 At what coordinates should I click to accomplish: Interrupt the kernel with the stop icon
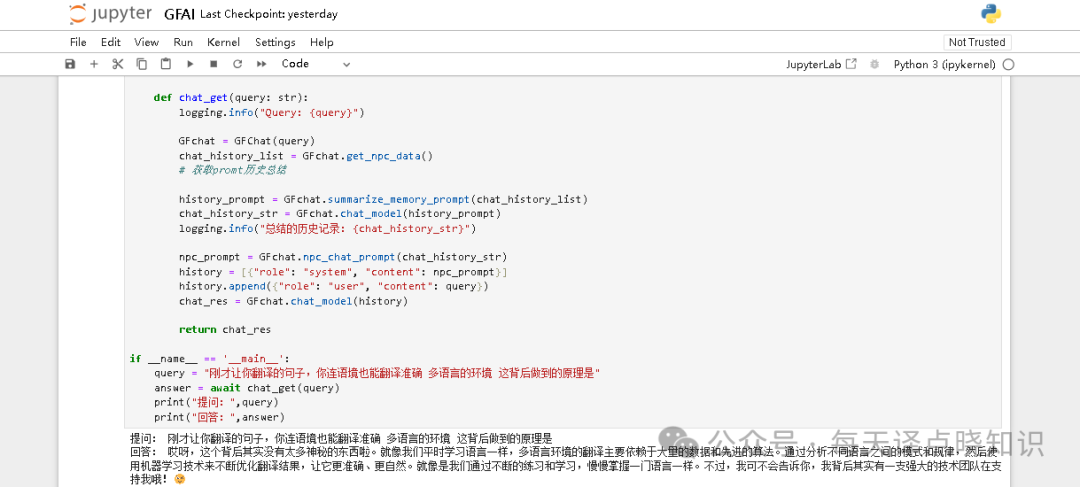pyautogui.click(x=214, y=64)
